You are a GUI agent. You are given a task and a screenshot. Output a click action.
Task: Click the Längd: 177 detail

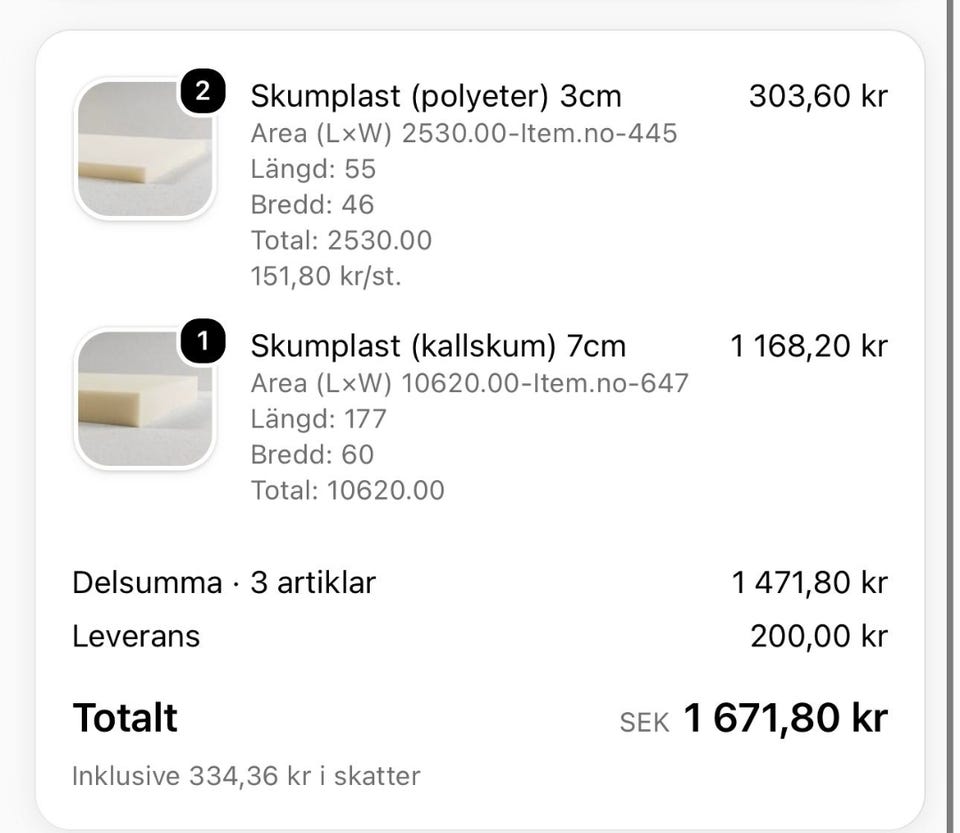[x=318, y=419]
